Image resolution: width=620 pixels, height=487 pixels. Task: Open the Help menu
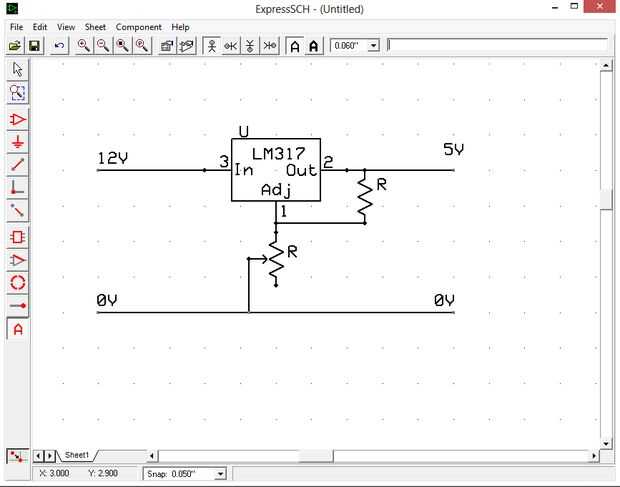pyautogui.click(x=180, y=27)
